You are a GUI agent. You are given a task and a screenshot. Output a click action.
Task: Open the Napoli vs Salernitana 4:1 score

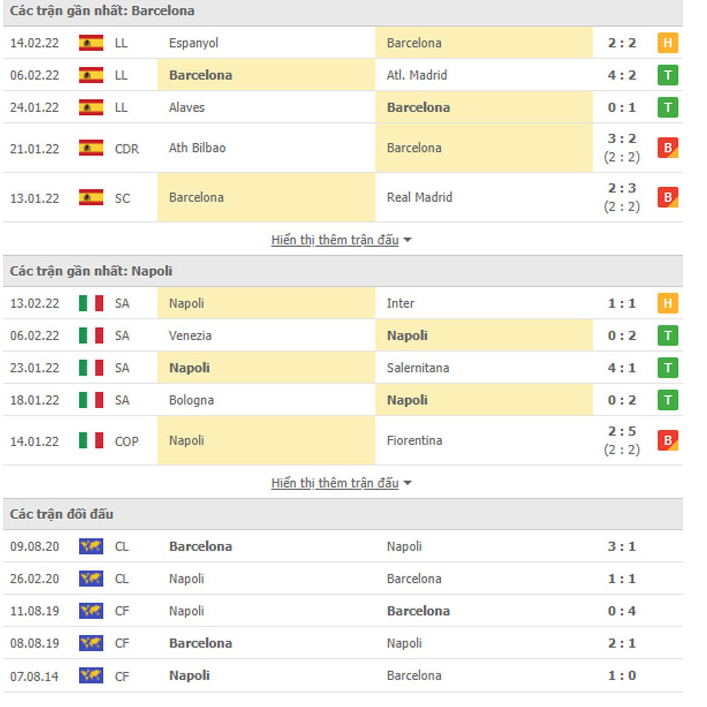tap(621, 368)
